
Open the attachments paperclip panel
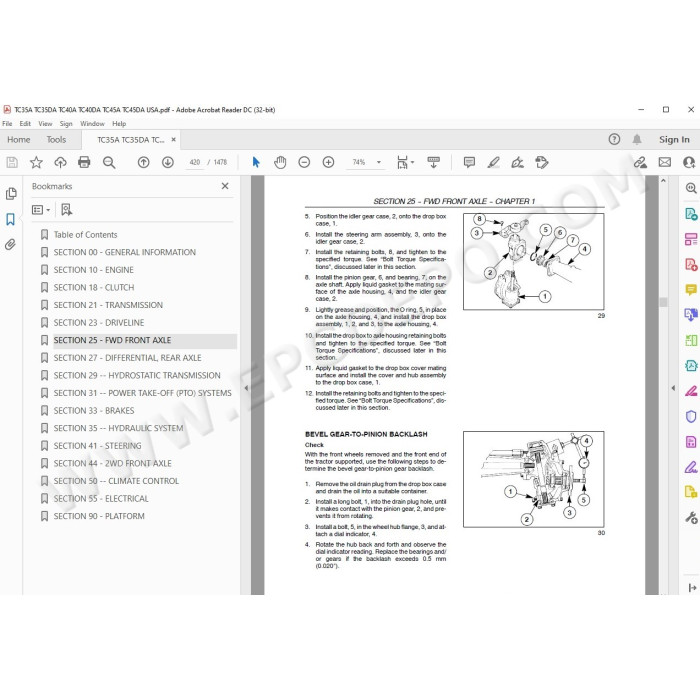[11, 245]
